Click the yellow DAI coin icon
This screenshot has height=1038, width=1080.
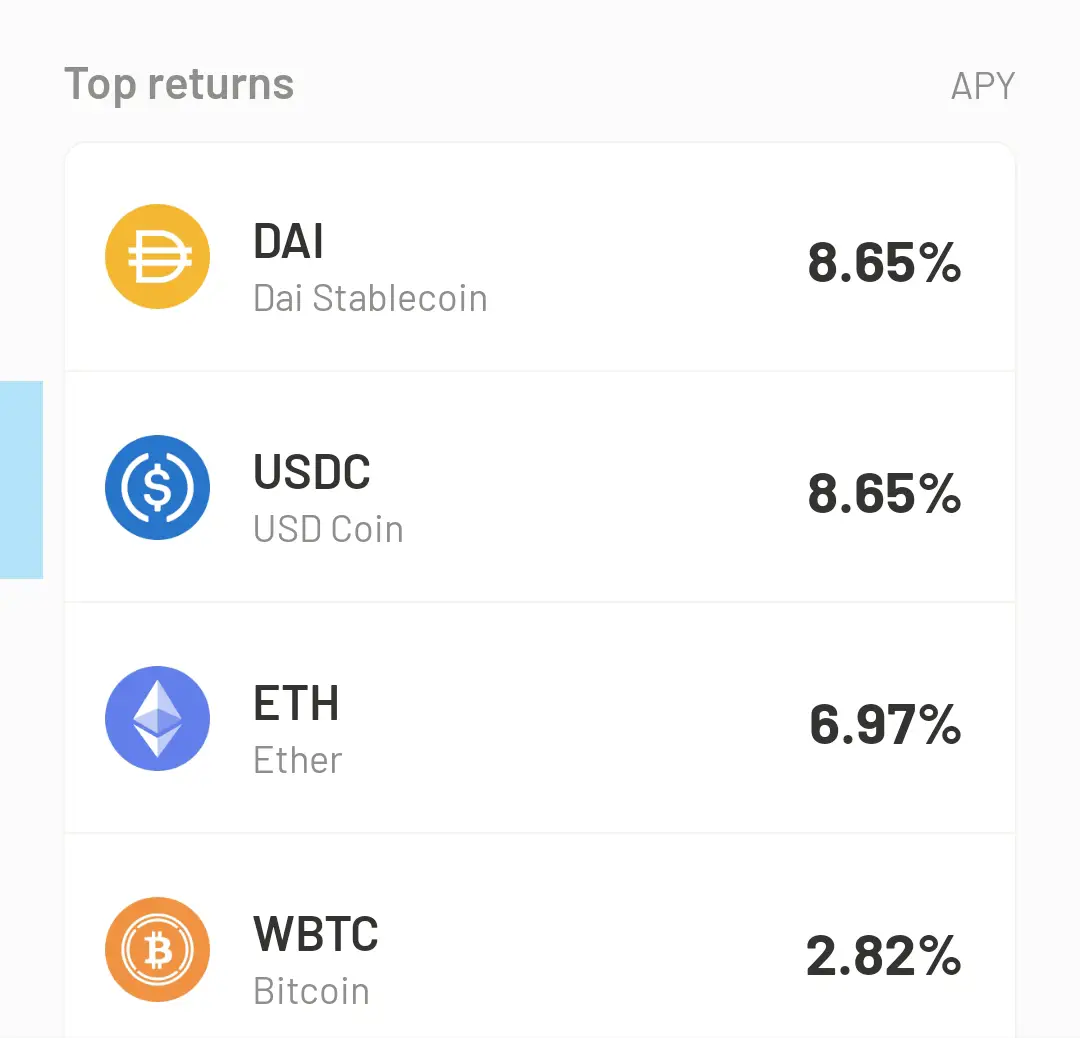tap(157, 256)
